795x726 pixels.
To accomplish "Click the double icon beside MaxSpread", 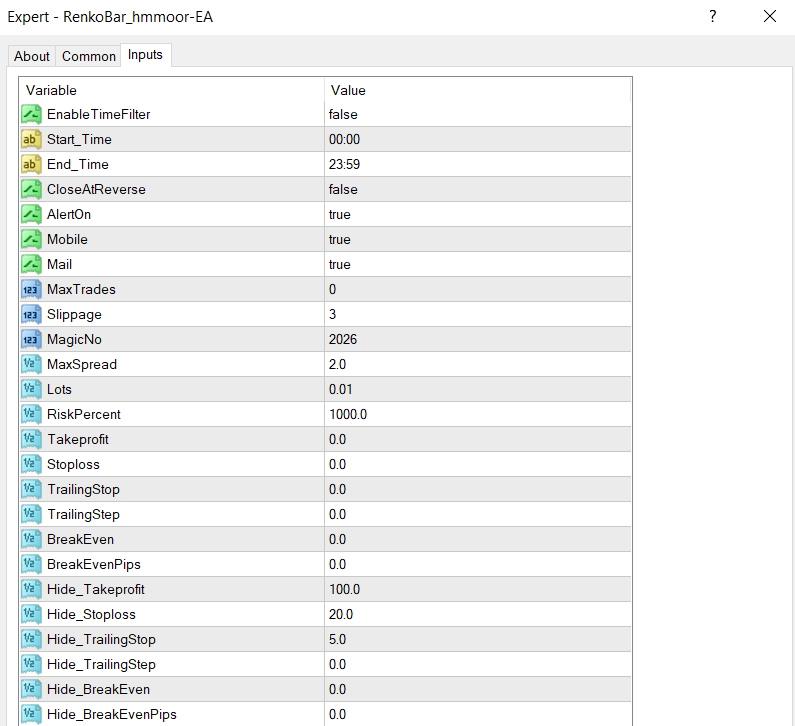I will [x=31, y=364].
